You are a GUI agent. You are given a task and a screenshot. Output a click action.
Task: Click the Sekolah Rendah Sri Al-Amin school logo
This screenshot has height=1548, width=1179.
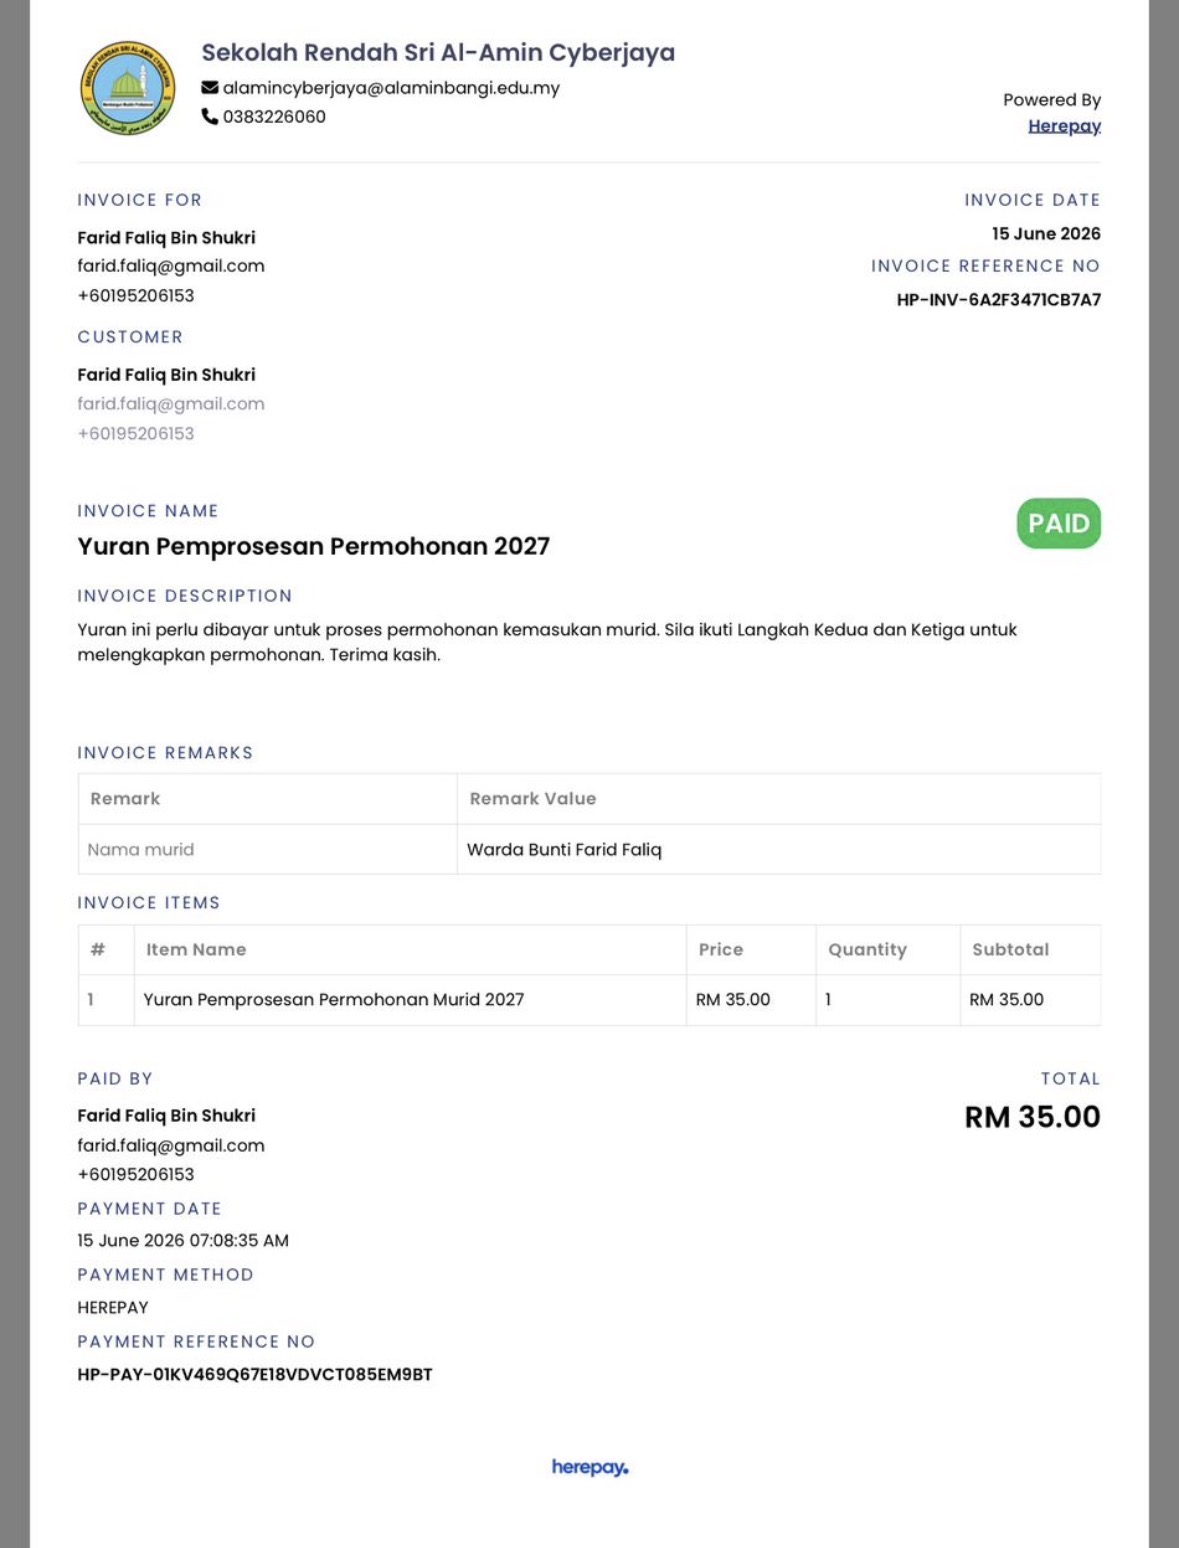[x=128, y=88]
